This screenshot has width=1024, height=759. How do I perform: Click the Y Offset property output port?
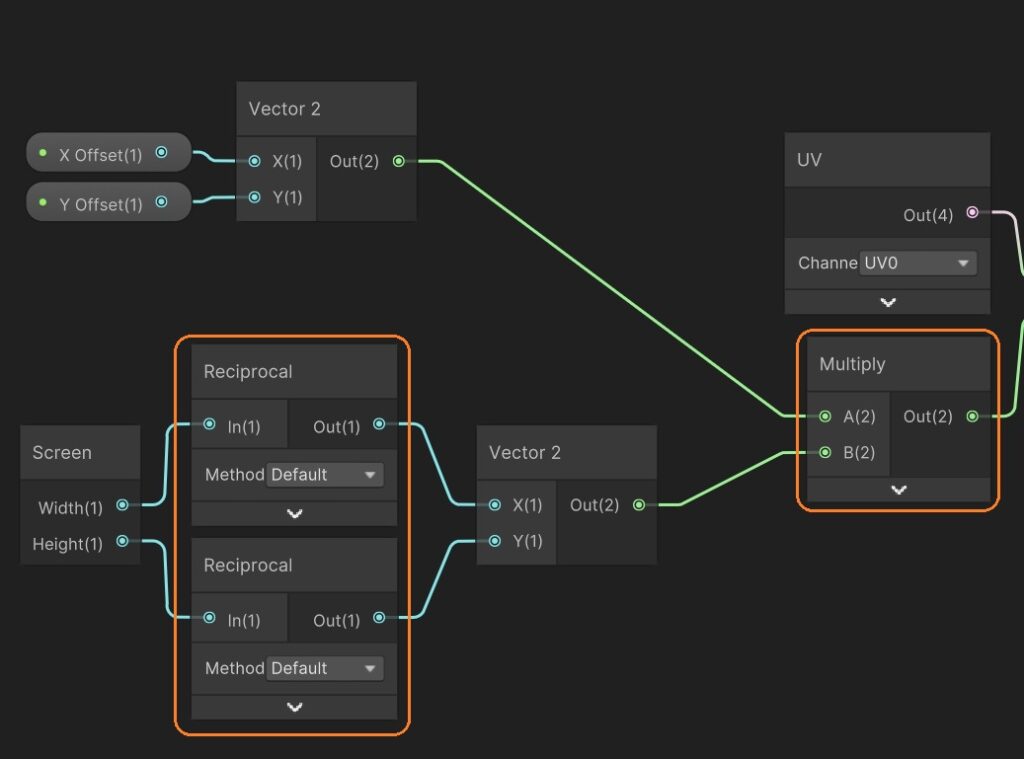tap(161, 203)
